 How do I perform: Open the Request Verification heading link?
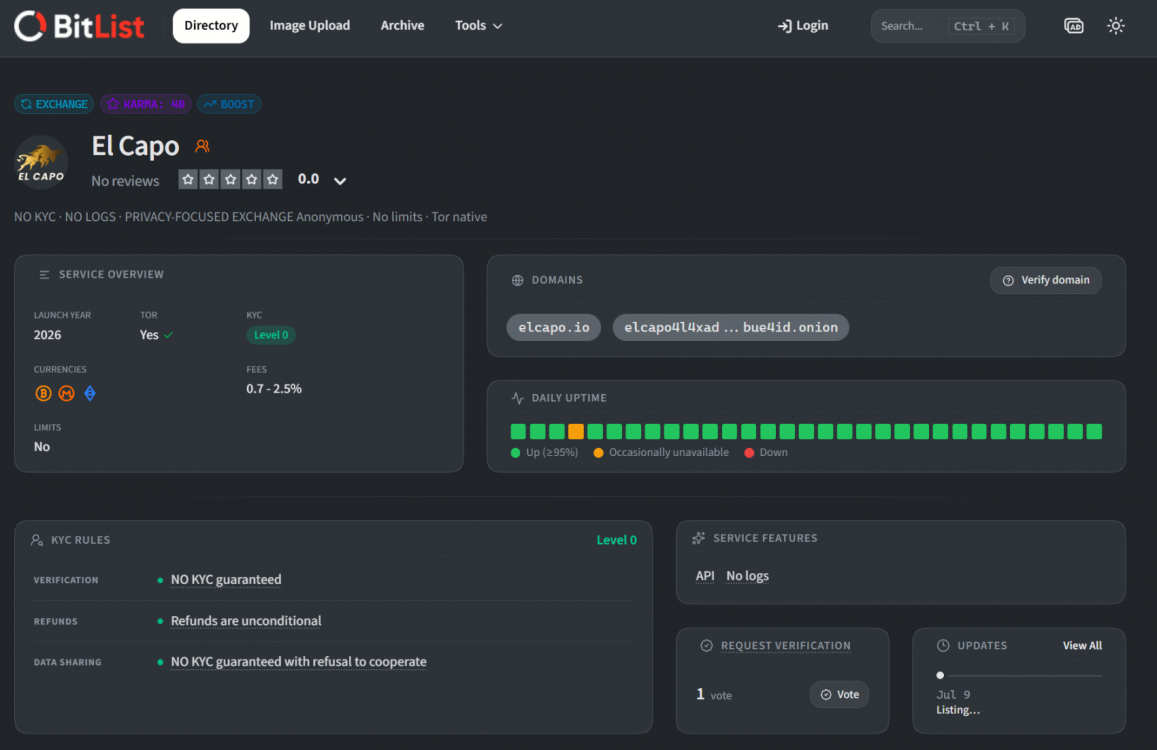(786, 646)
